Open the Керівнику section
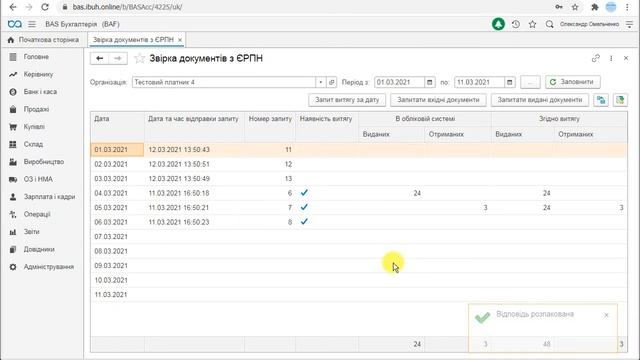 pyautogui.click(x=38, y=74)
